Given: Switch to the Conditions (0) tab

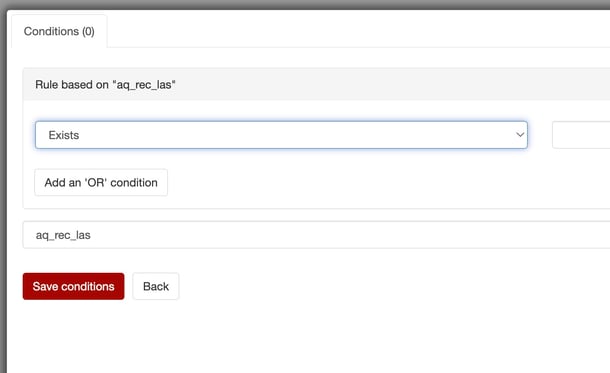Looking at the screenshot, I should point(59,32).
